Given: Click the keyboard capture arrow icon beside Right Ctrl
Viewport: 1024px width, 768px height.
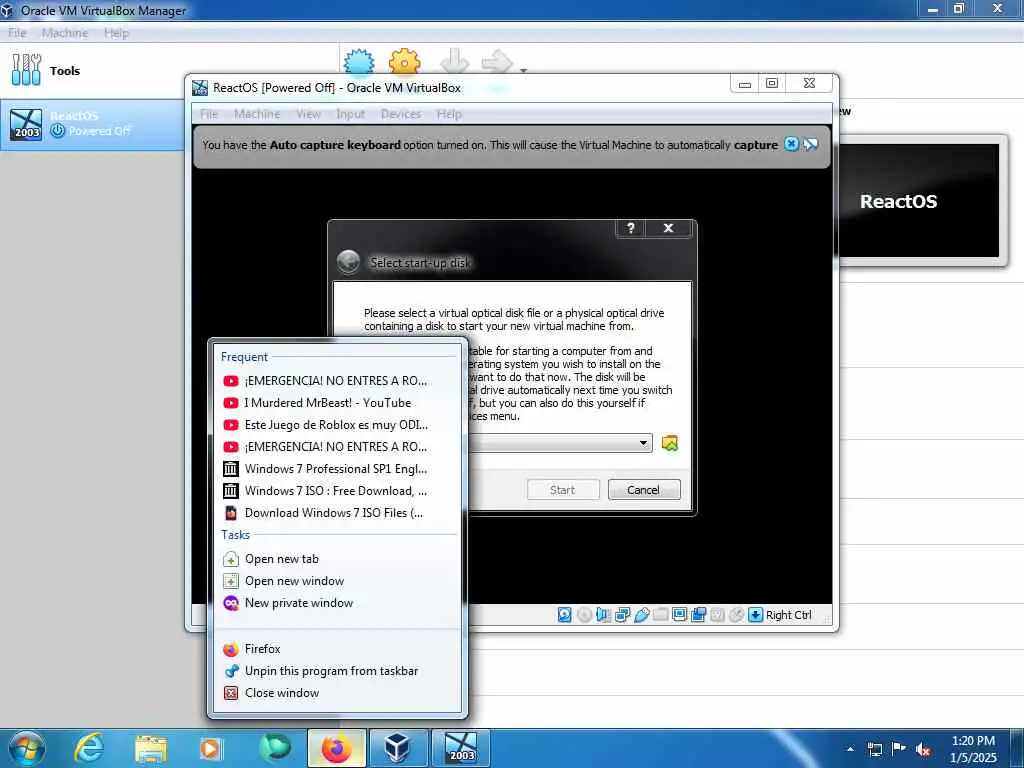Looking at the screenshot, I should click(755, 615).
